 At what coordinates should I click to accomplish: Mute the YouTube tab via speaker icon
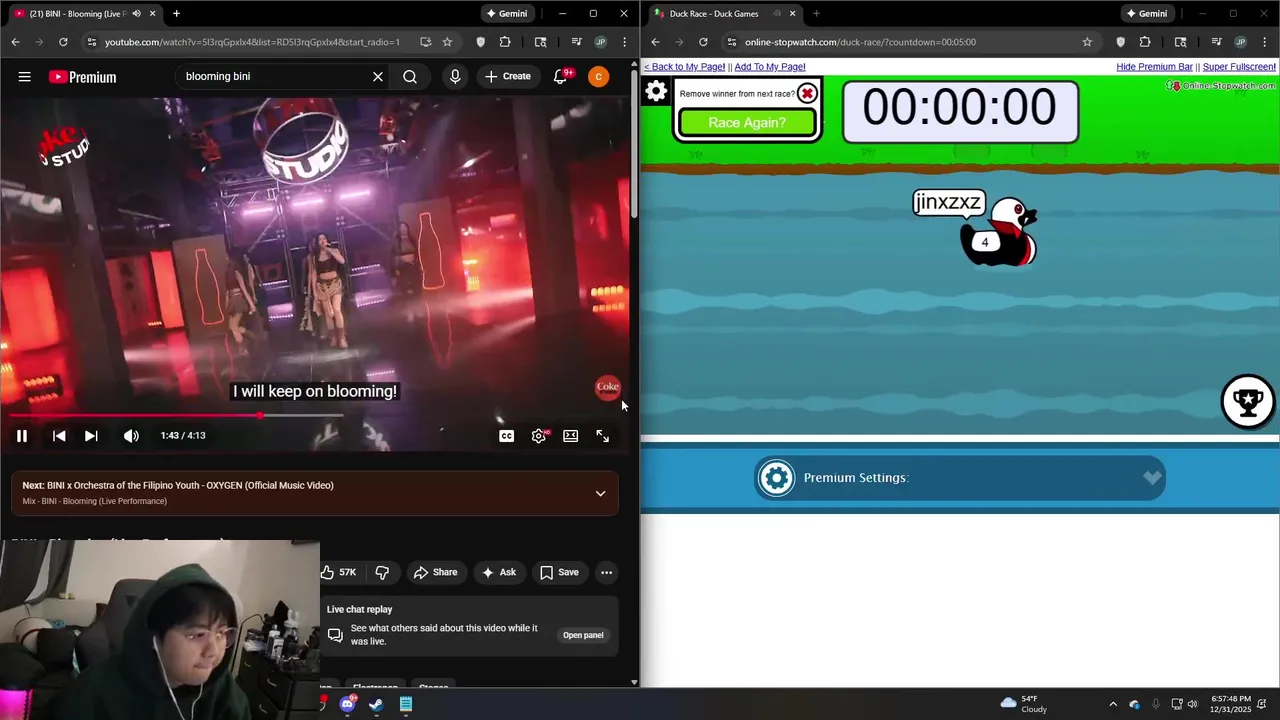[136, 14]
